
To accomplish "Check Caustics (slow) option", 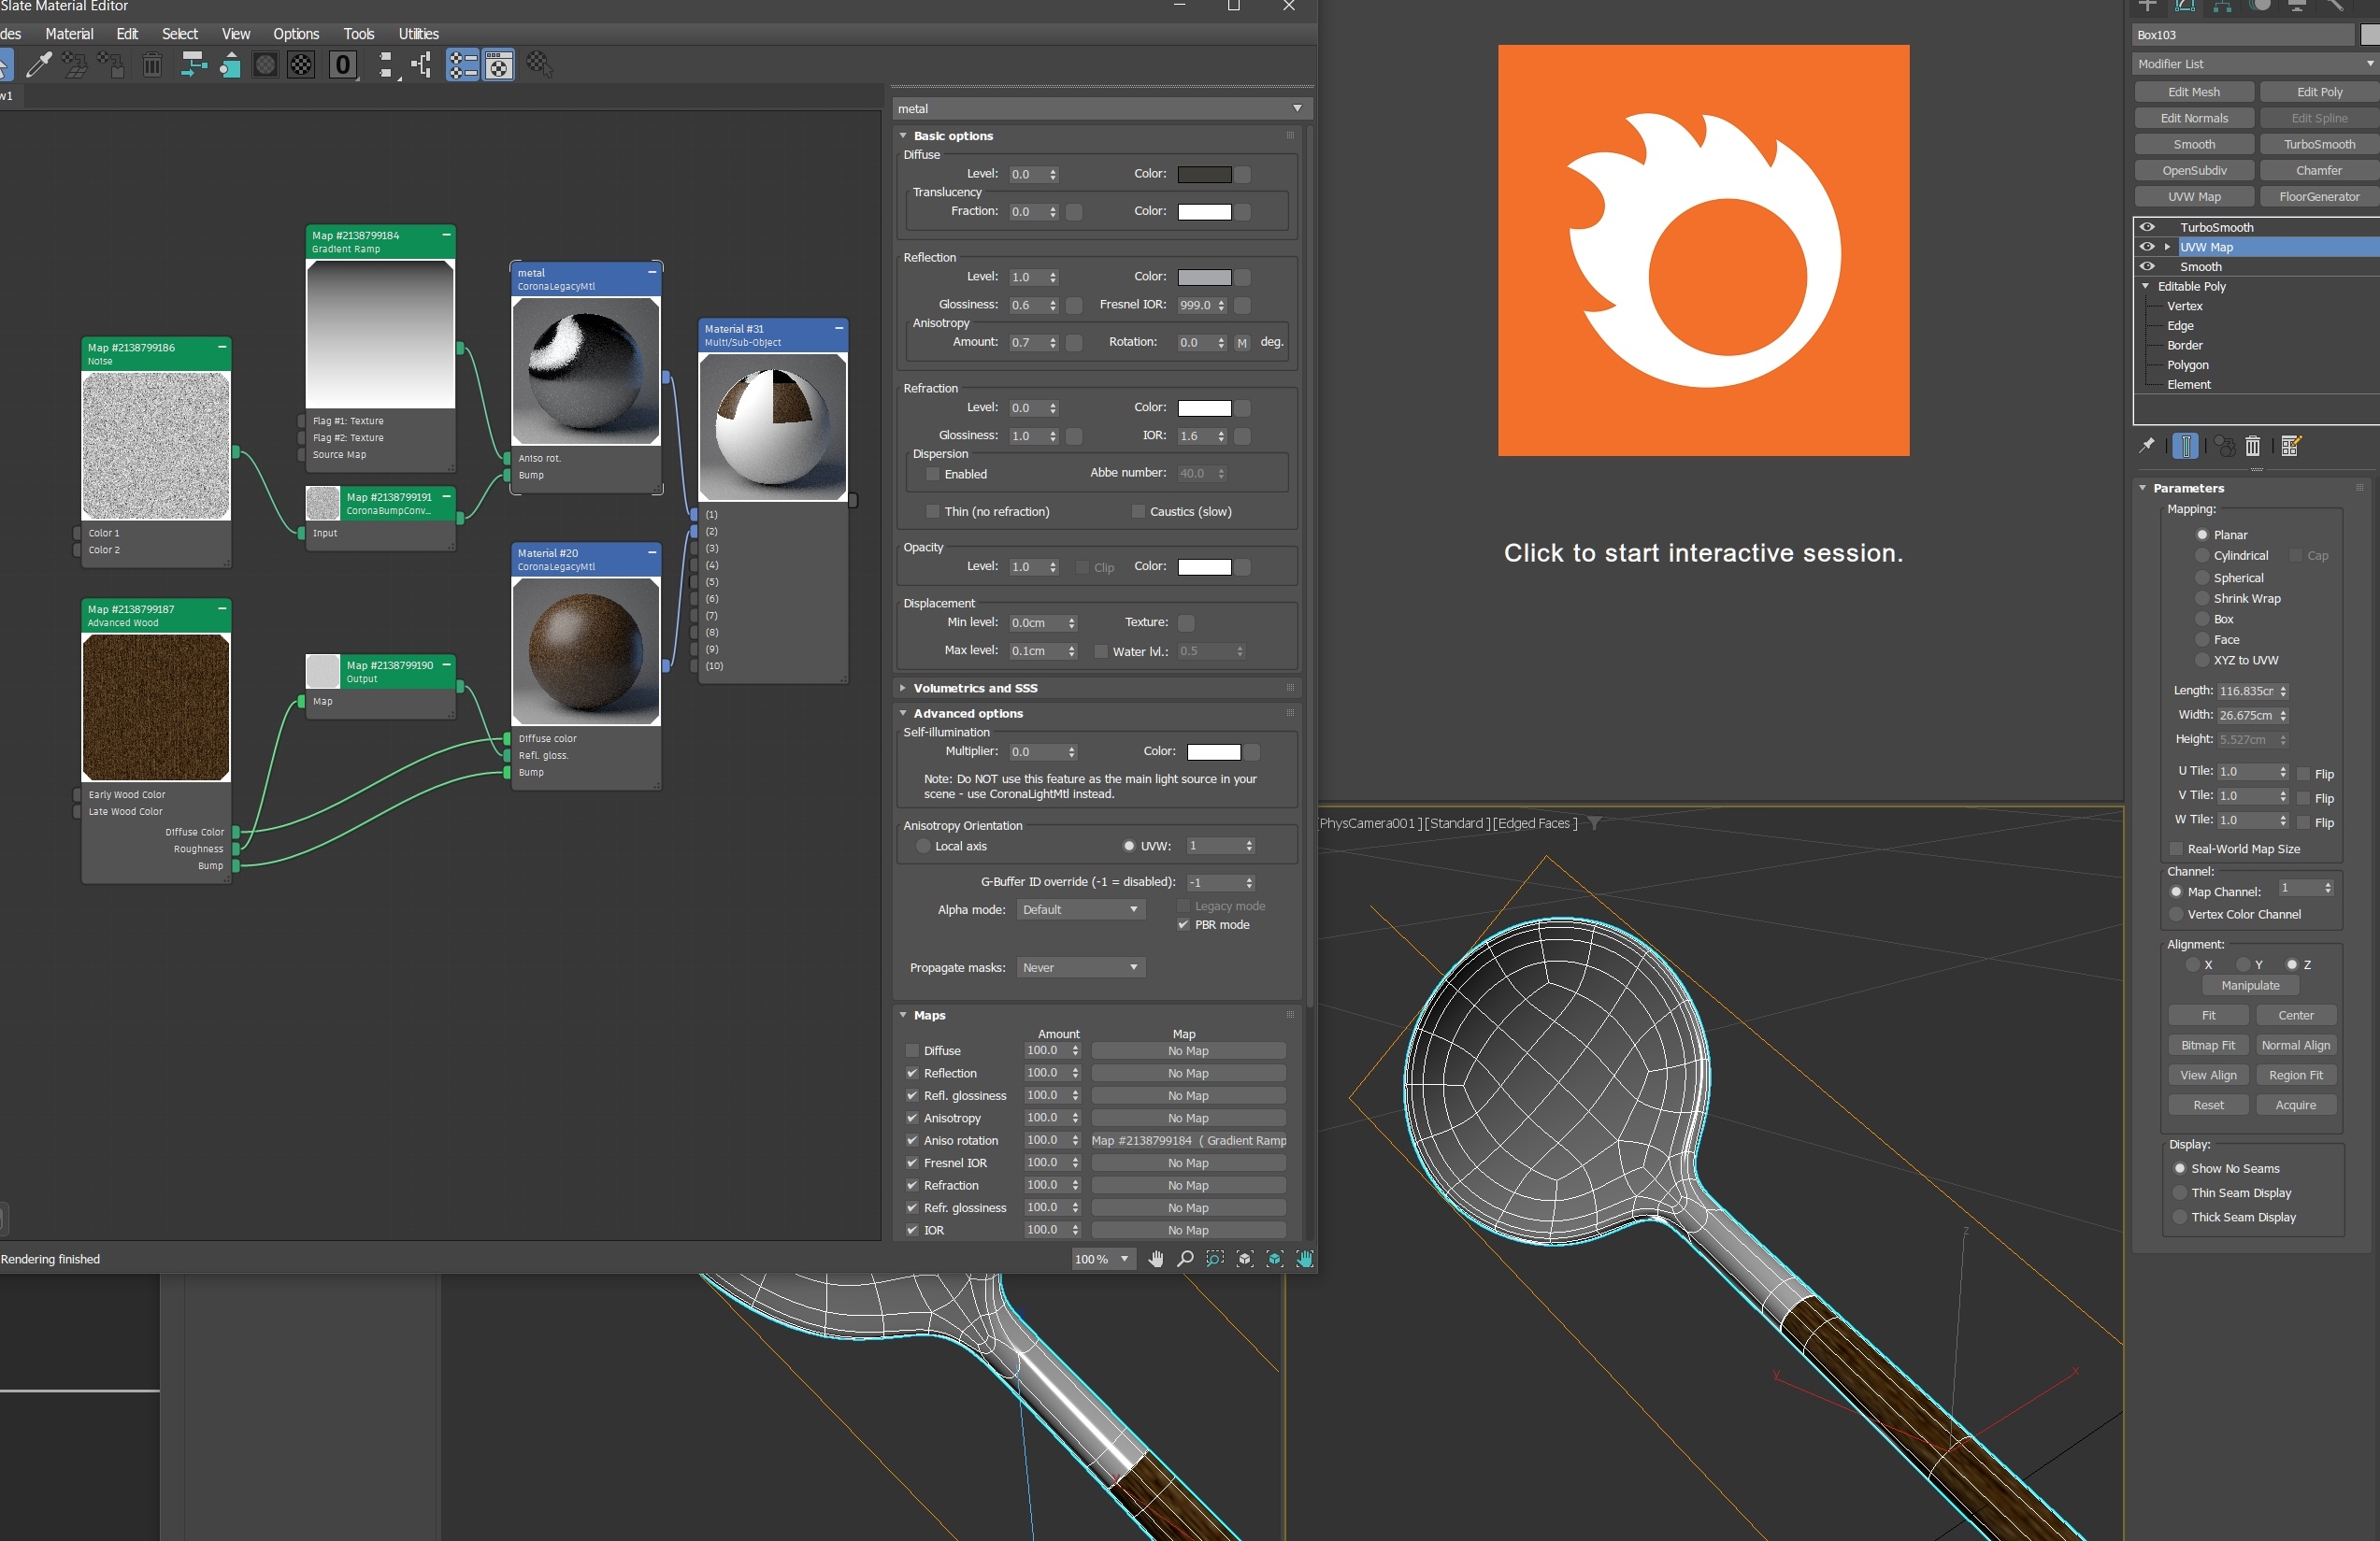I will click(x=1138, y=511).
